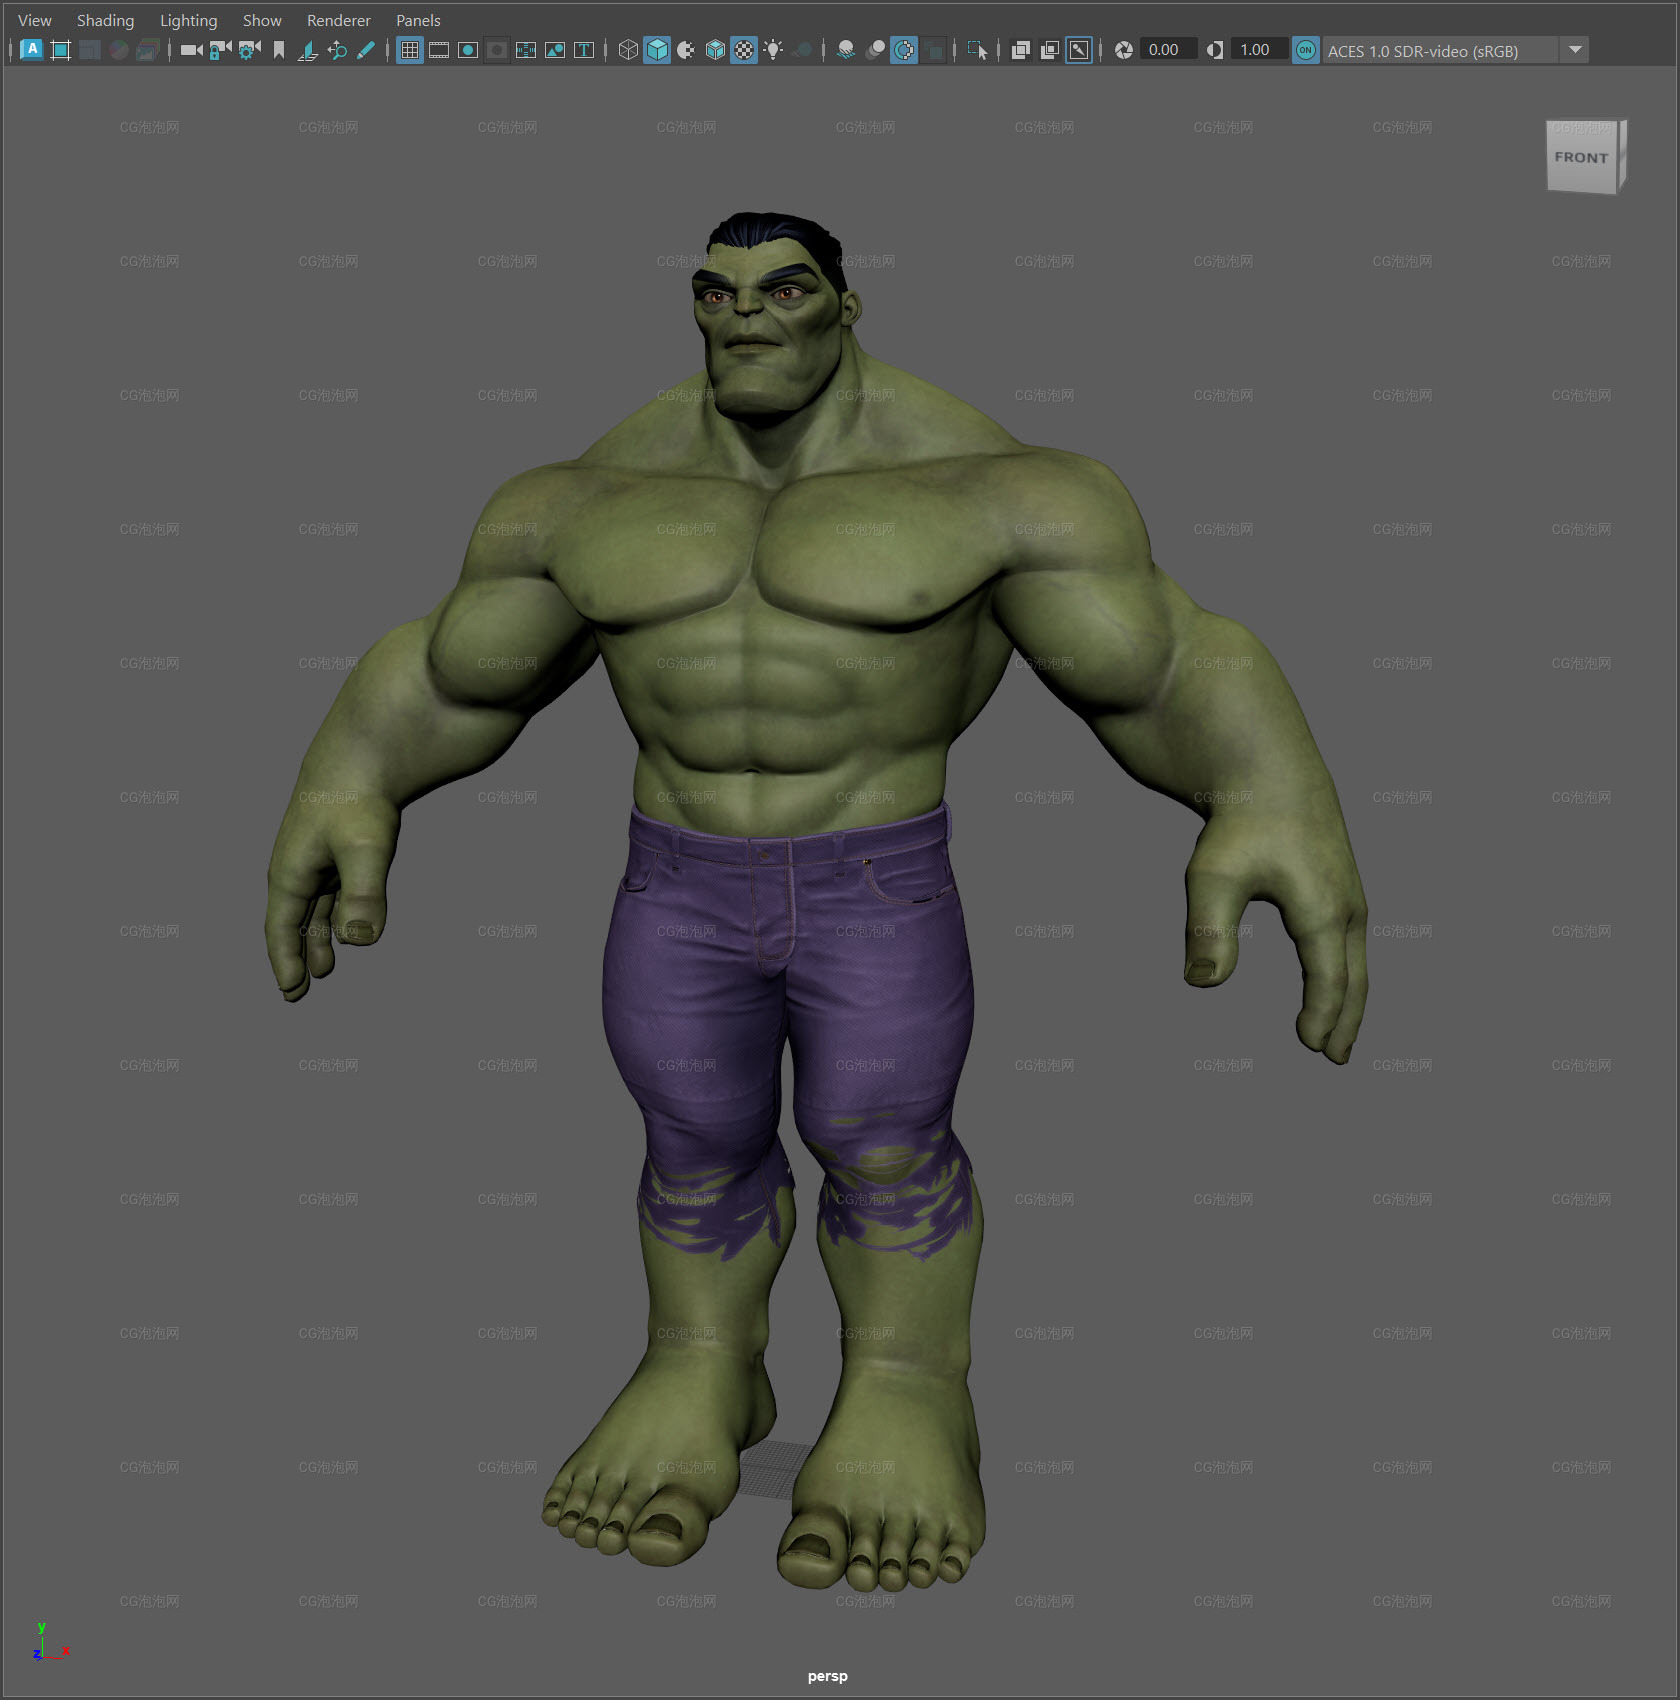
Task: Open the Panels menu
Action: 418,20
